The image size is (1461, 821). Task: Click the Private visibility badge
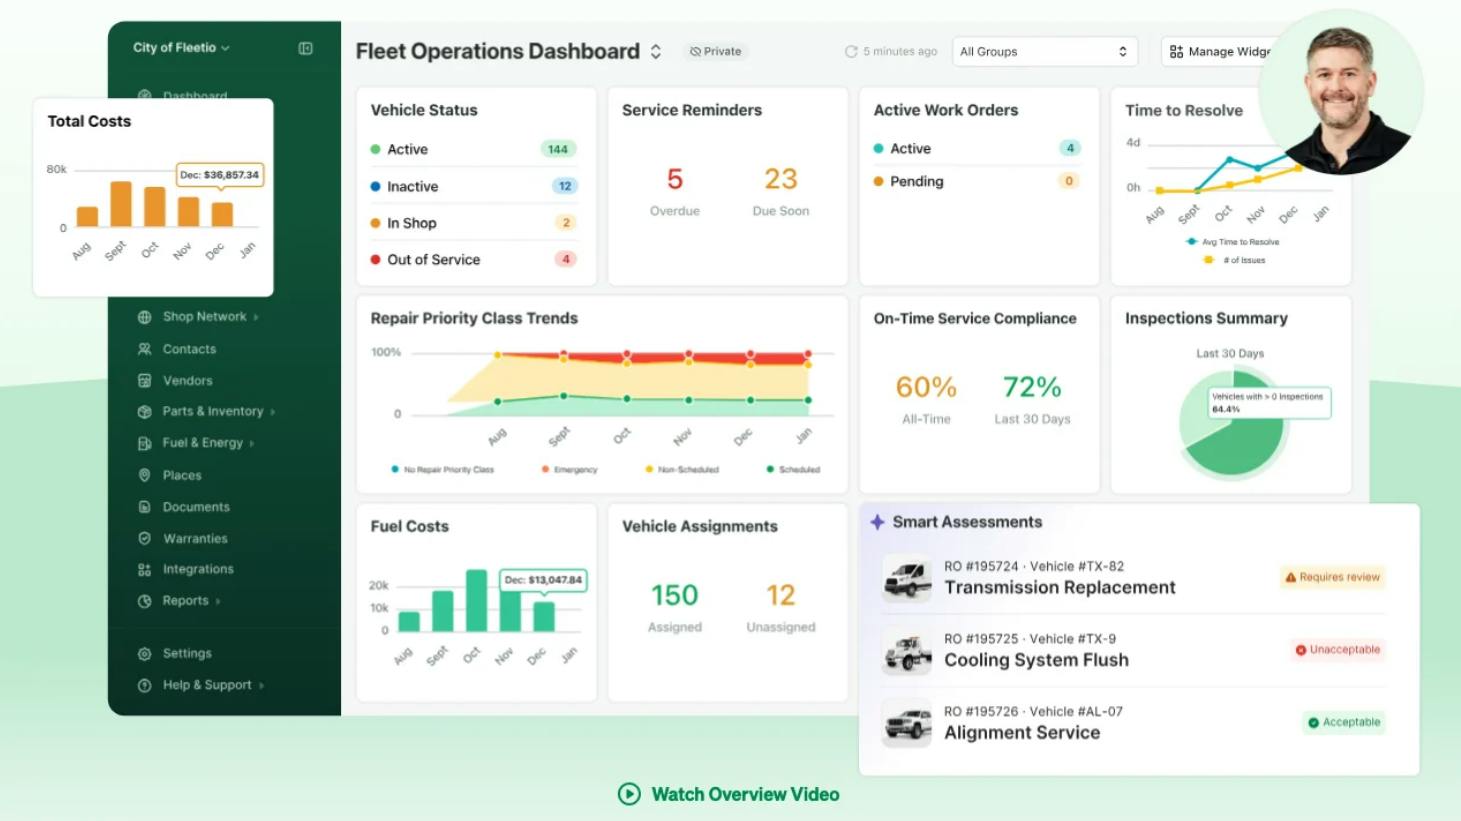coord(716,52)
